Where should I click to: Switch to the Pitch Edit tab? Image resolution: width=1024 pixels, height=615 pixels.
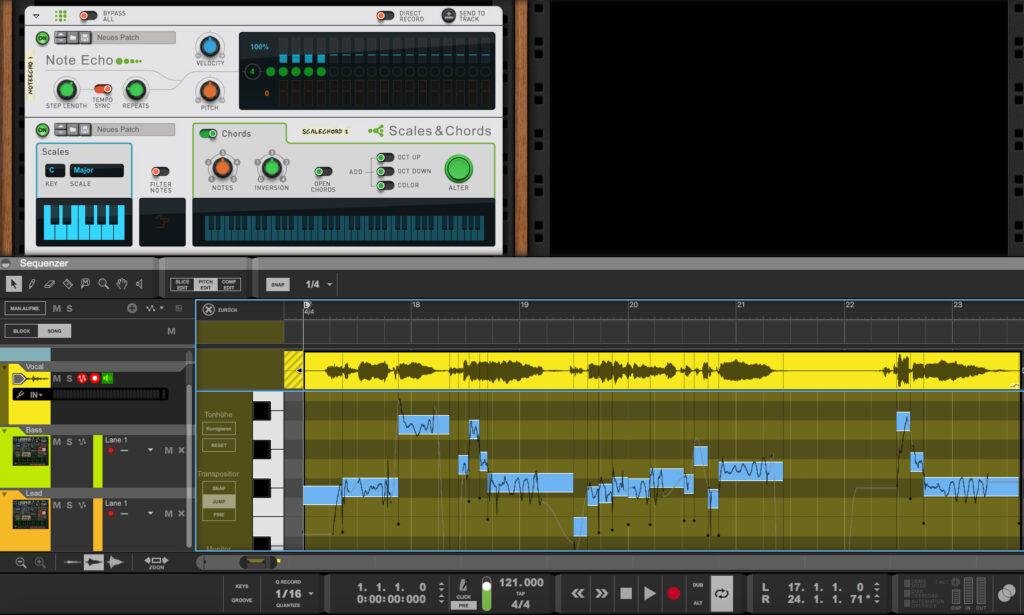pyautogui.click(x=207, y=284)
